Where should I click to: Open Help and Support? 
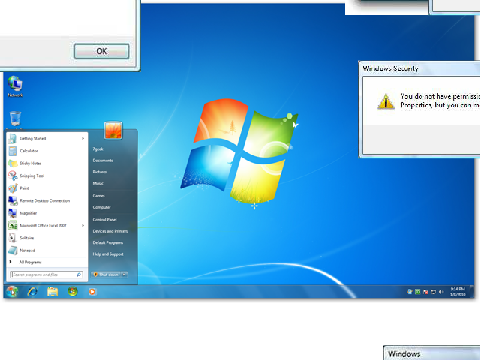tap(108, 254)
